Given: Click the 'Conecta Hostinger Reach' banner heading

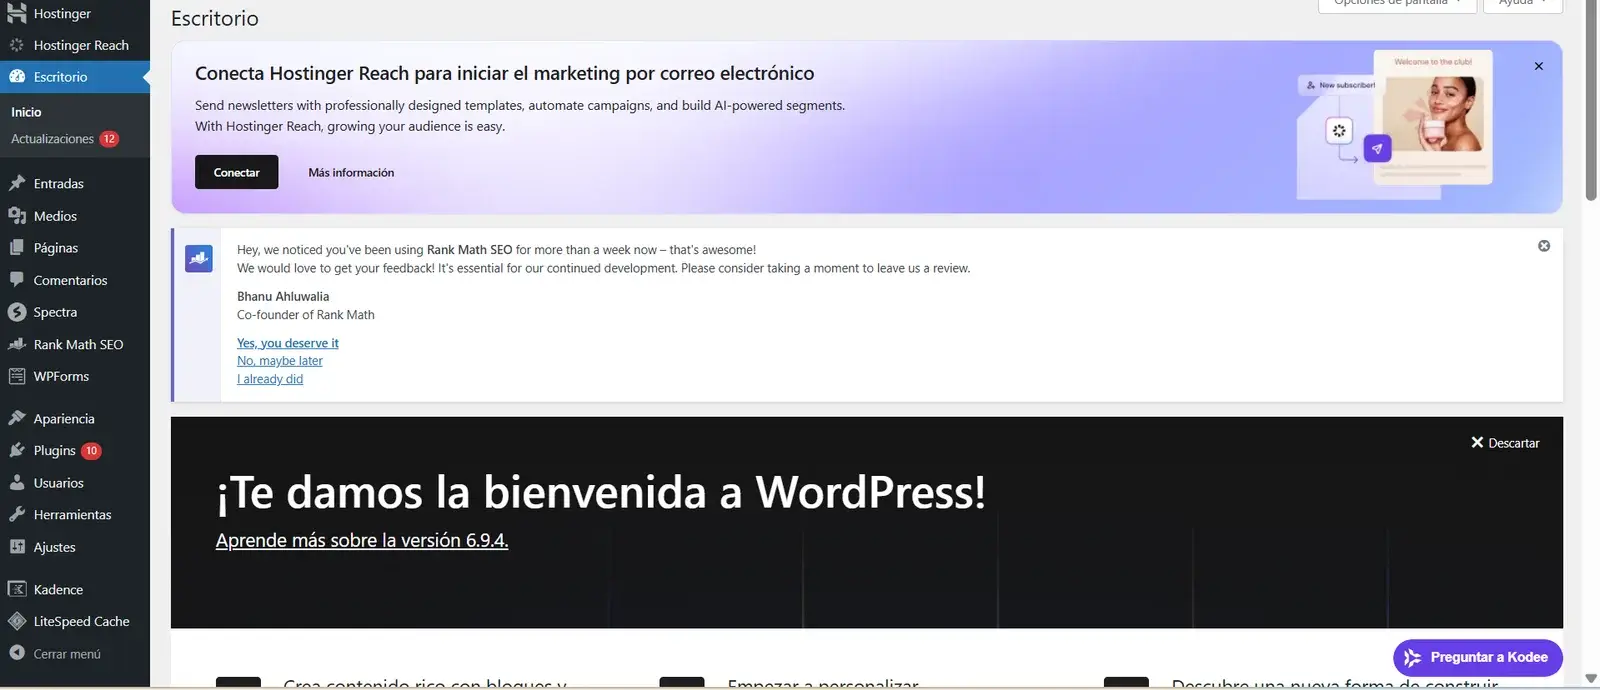Looking at the screenshot, I should [504, 73].
